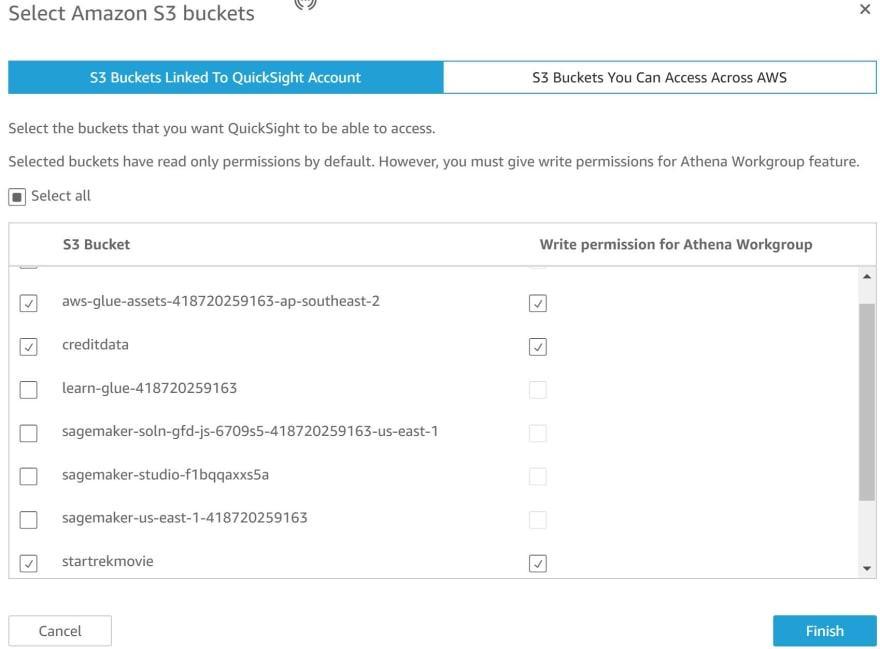The height and width of the screenshot is (649, 880).
Task: Click sagemaker-soln-gfd-js-6709s5-418720259163-us-east-1 bucket name
Action: pyautogui.click(x=250, y=431)
